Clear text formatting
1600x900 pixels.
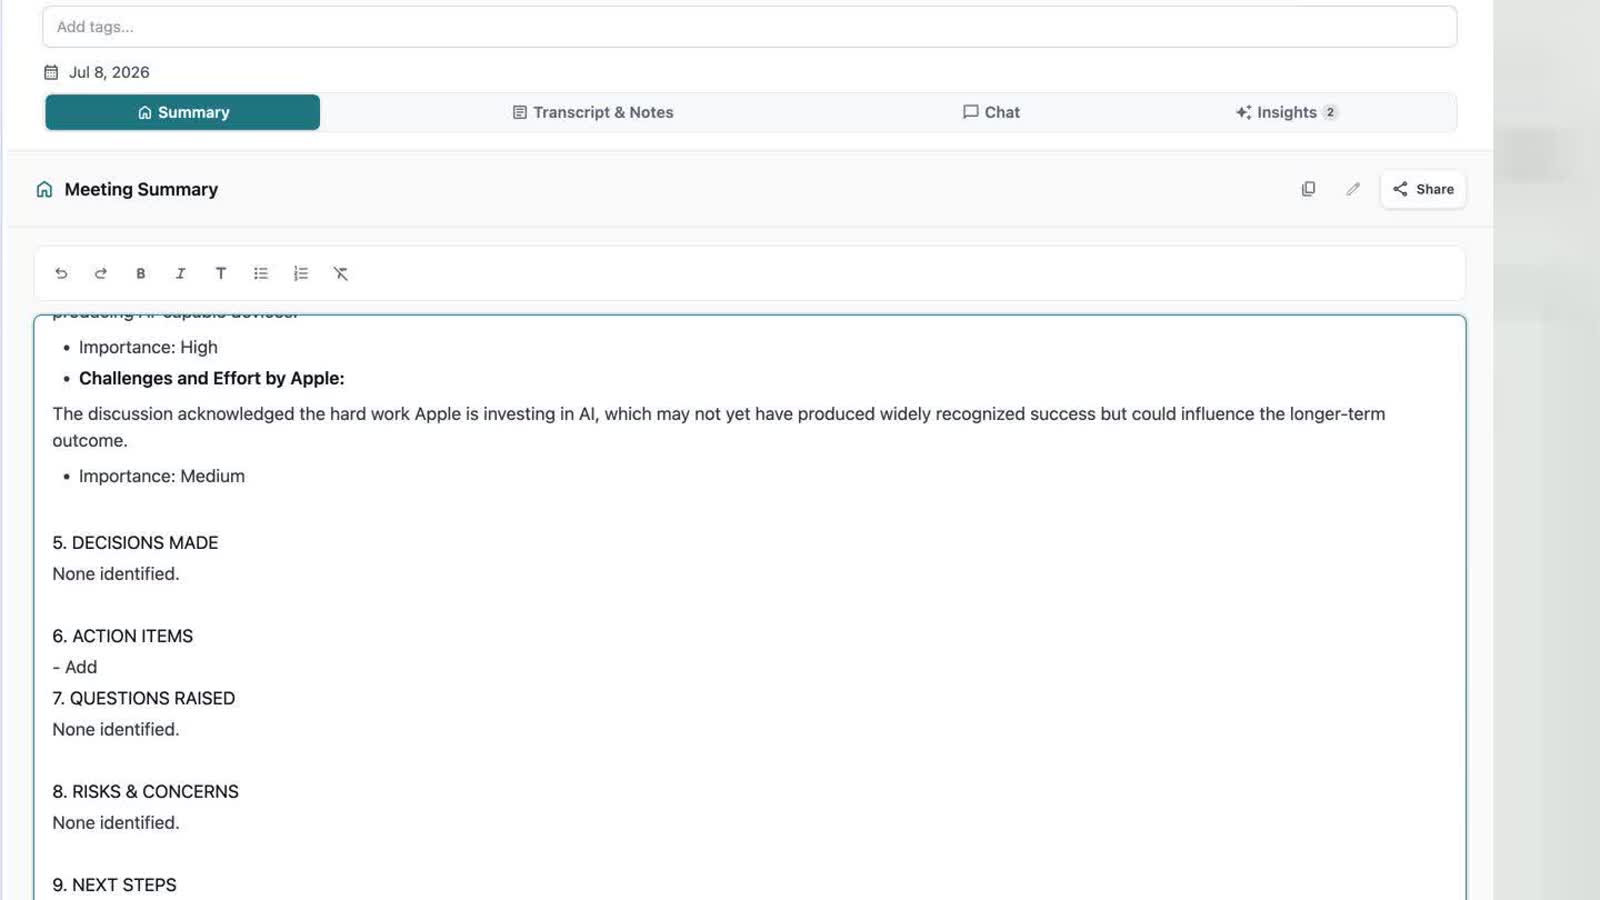(341, 273)
